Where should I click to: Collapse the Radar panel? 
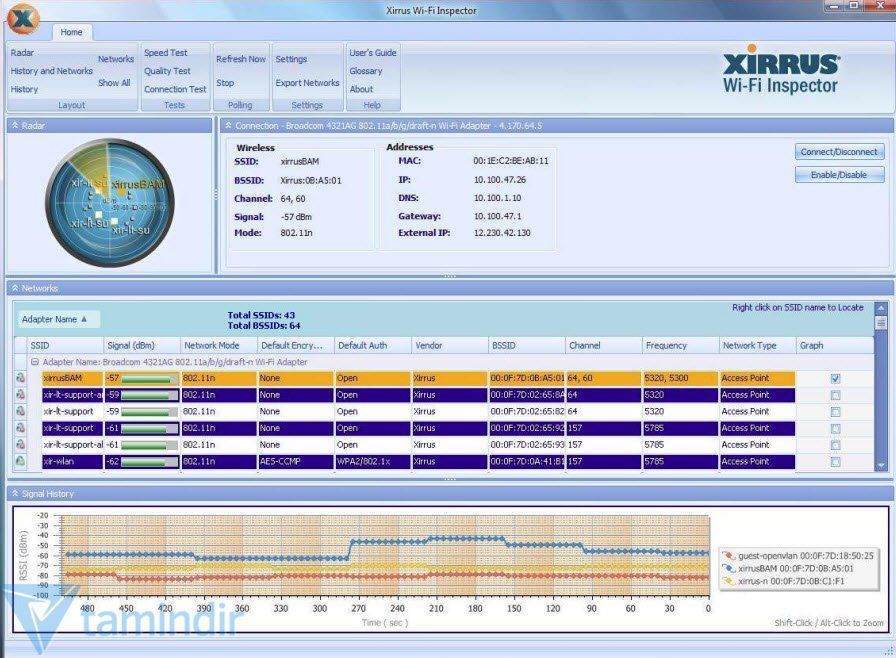click(15, 125)
